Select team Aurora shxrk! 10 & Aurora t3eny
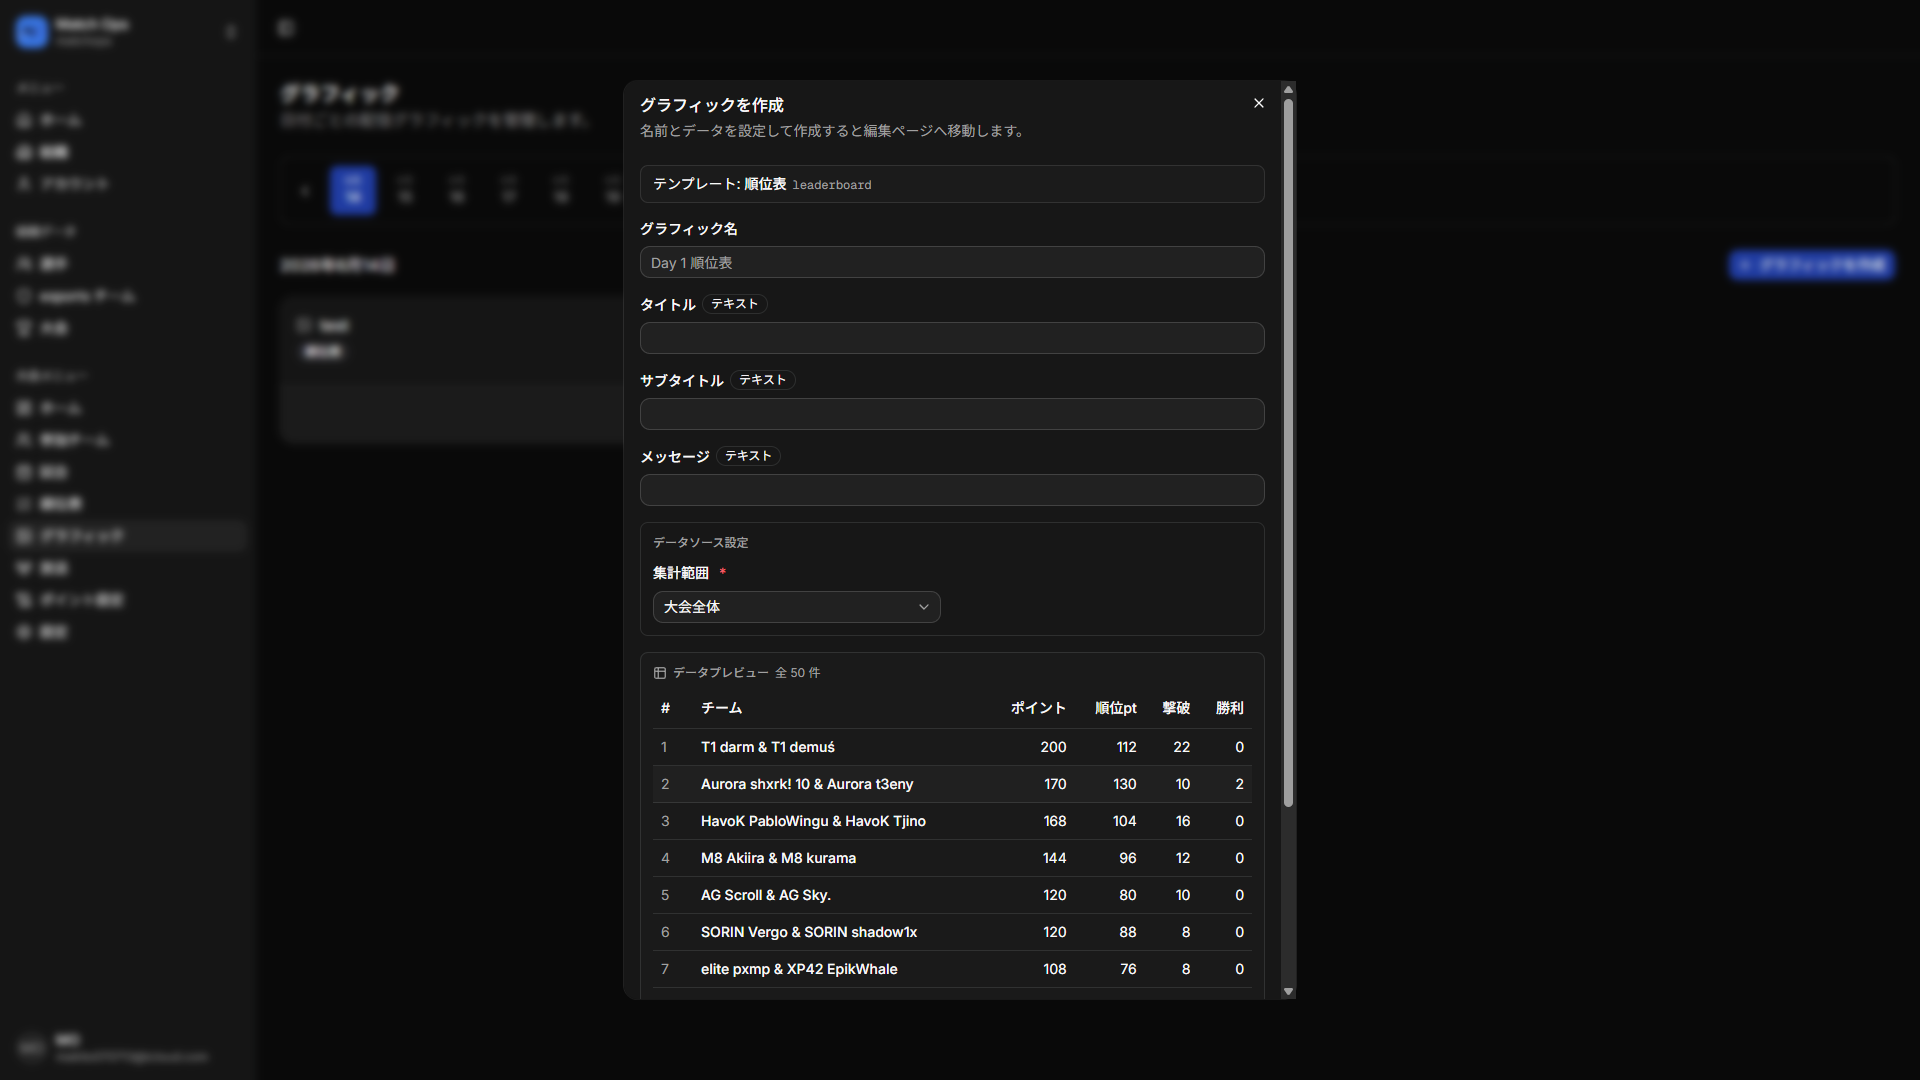1920x1080 pixels. point(807,784)
